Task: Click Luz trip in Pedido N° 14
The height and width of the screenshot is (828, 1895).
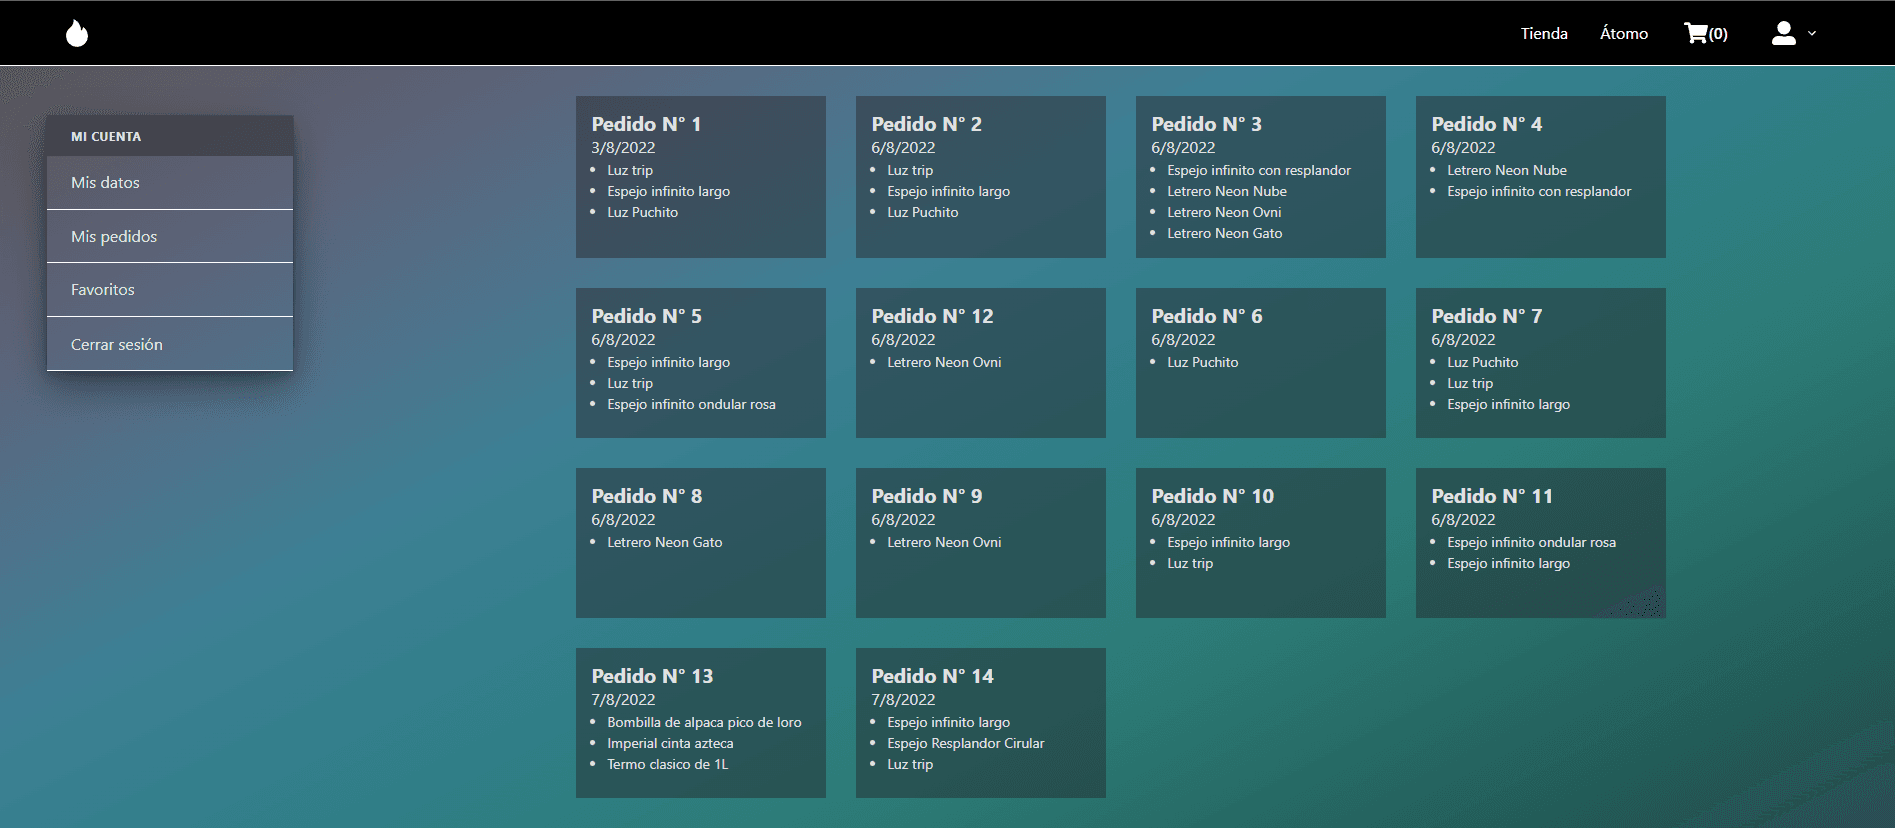Action: coord(910,764)
